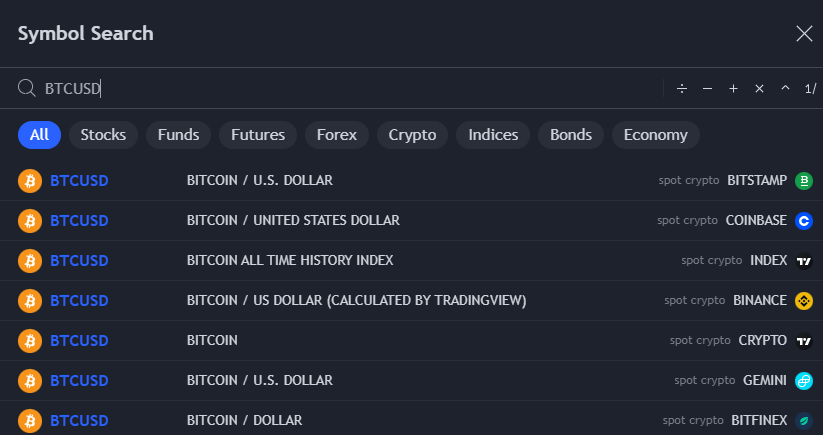Click the Bitstamp exchange logo icon

804,181
